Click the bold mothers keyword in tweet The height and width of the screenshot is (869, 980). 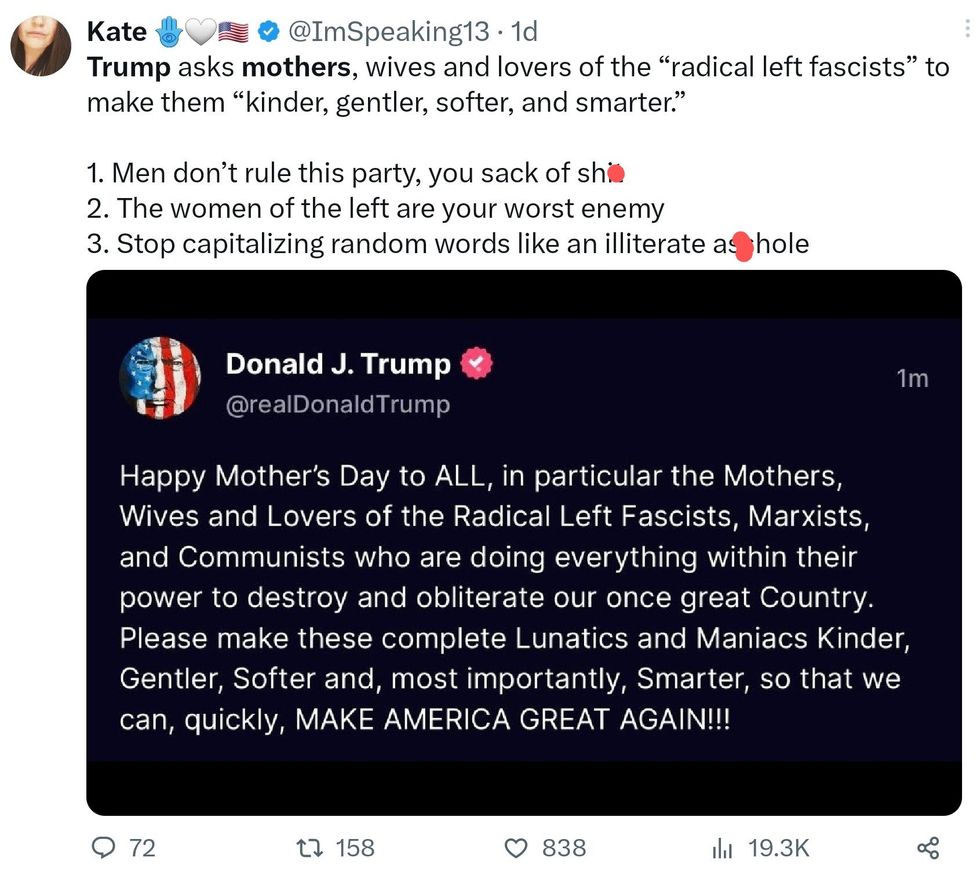point(296,68)
